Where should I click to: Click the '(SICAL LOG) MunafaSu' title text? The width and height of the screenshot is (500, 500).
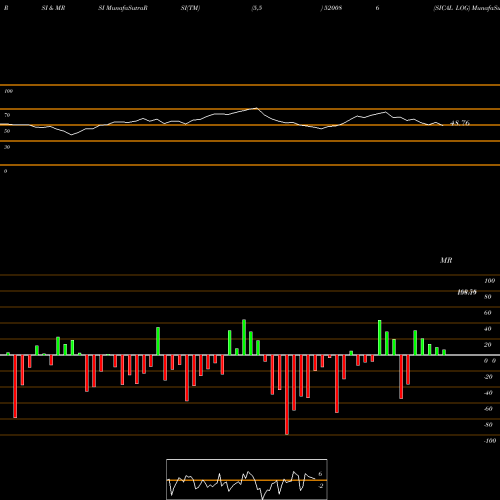[x=466, y=8]
